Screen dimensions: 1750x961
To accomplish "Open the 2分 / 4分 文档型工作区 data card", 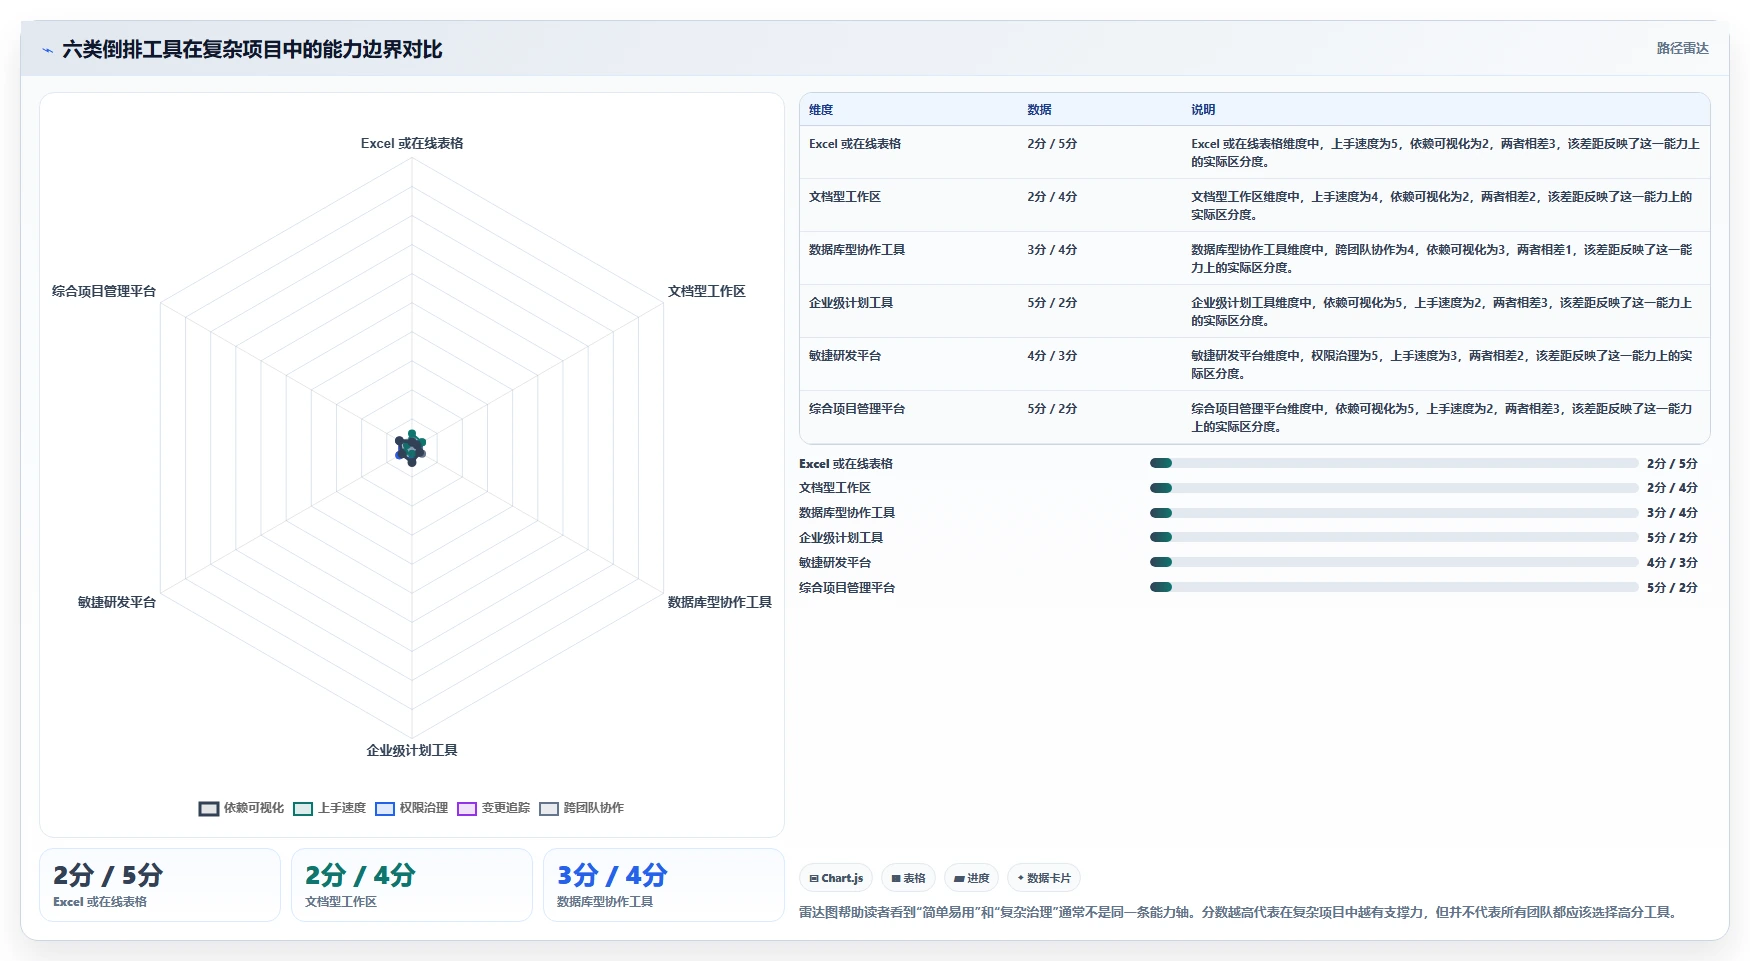I will [x=412, y=885].
